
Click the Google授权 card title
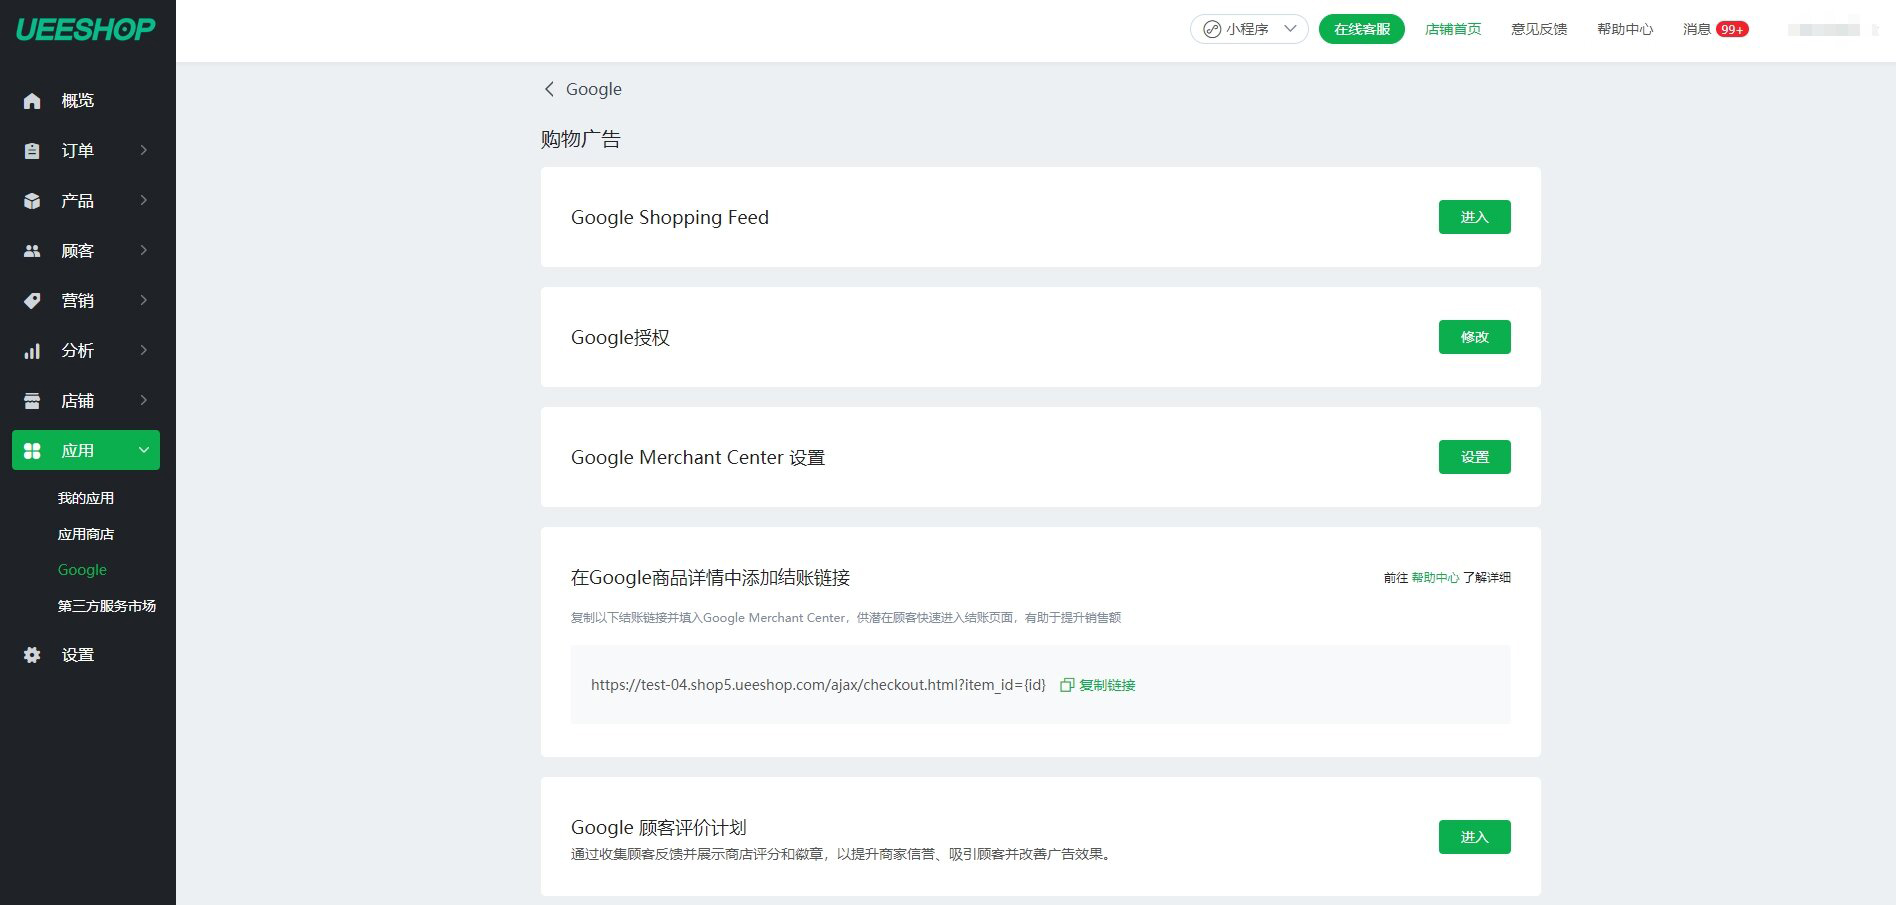(621, 337)
